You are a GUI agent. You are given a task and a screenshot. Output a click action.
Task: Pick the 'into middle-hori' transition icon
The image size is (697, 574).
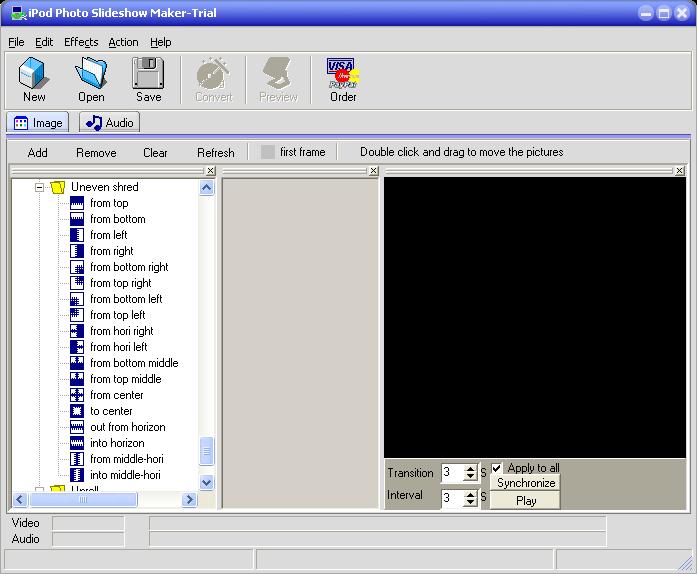pos(77,475)
